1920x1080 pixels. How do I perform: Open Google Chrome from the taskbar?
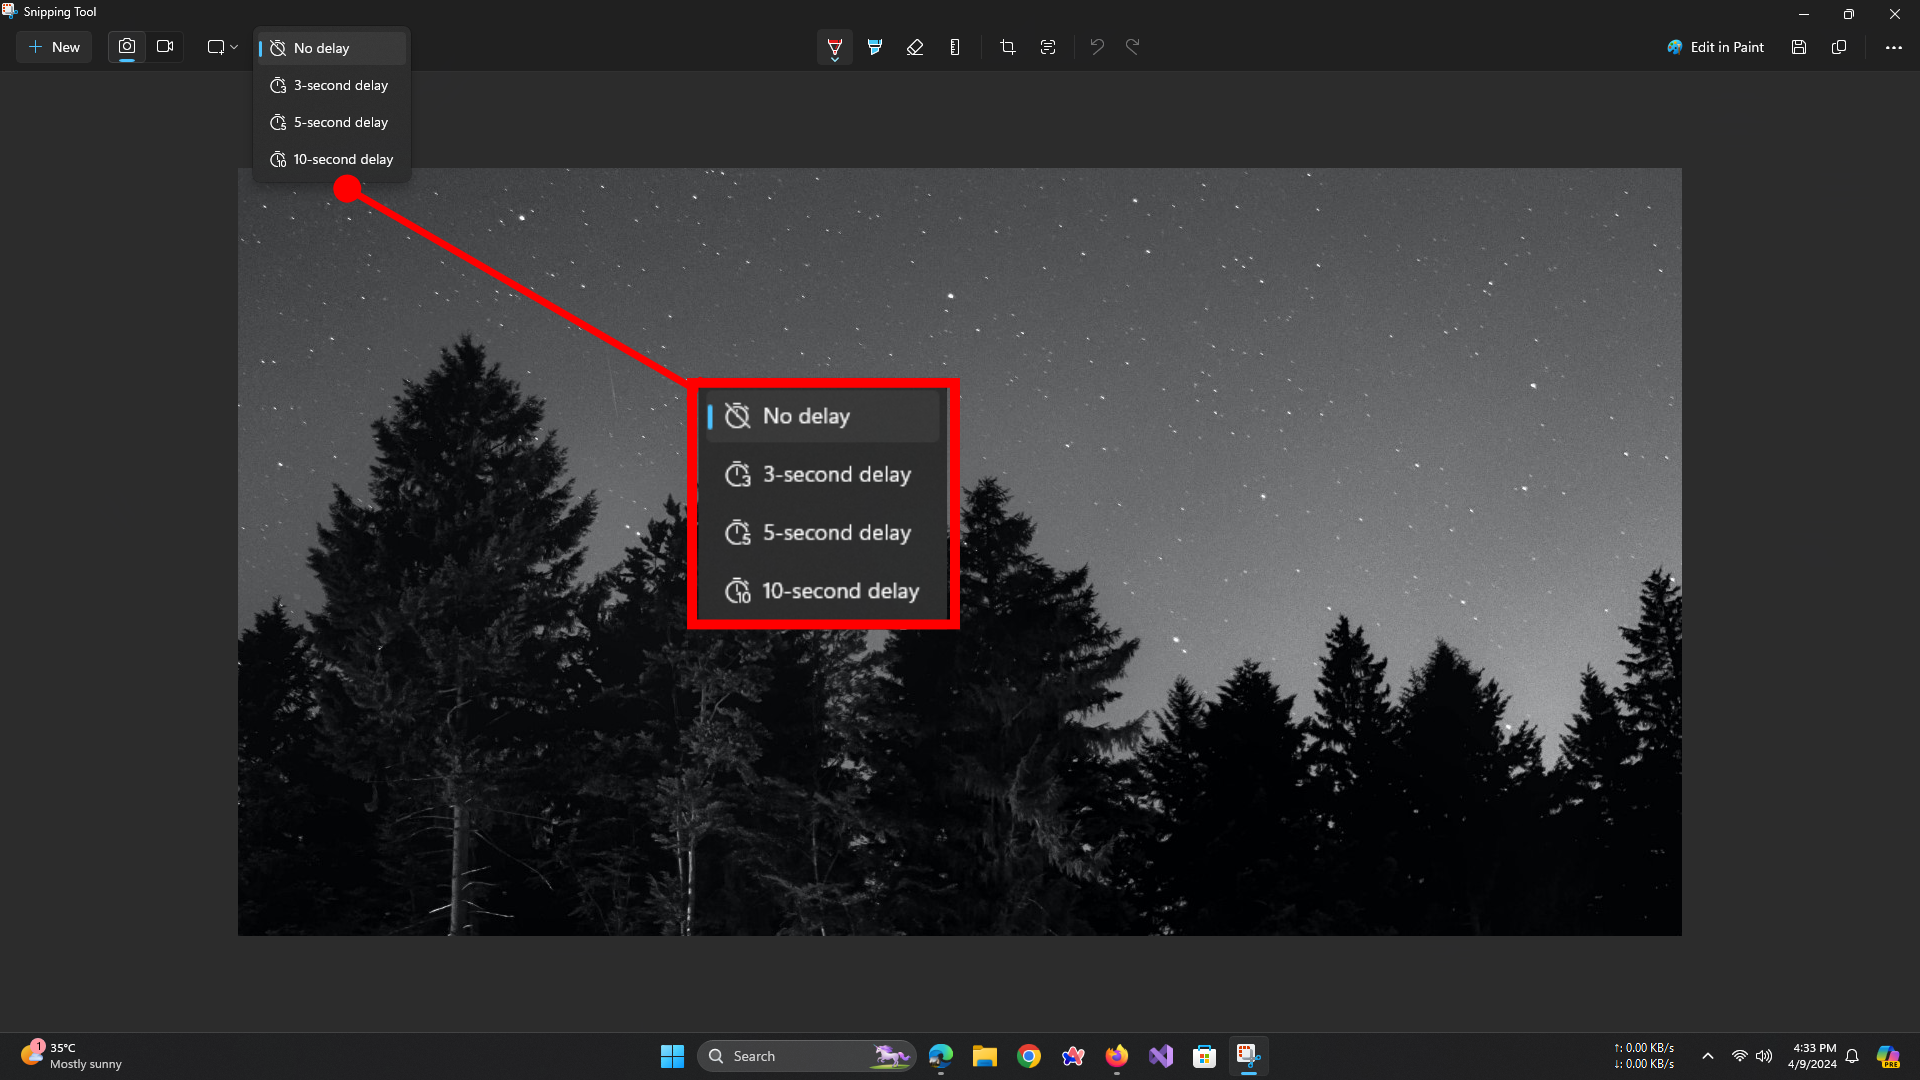tap(1029, 1056)
